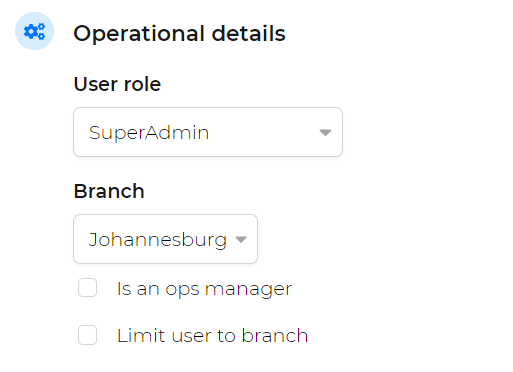513x372 pixels.
Task: Click the User role label
Action: (x=117, y=84)
